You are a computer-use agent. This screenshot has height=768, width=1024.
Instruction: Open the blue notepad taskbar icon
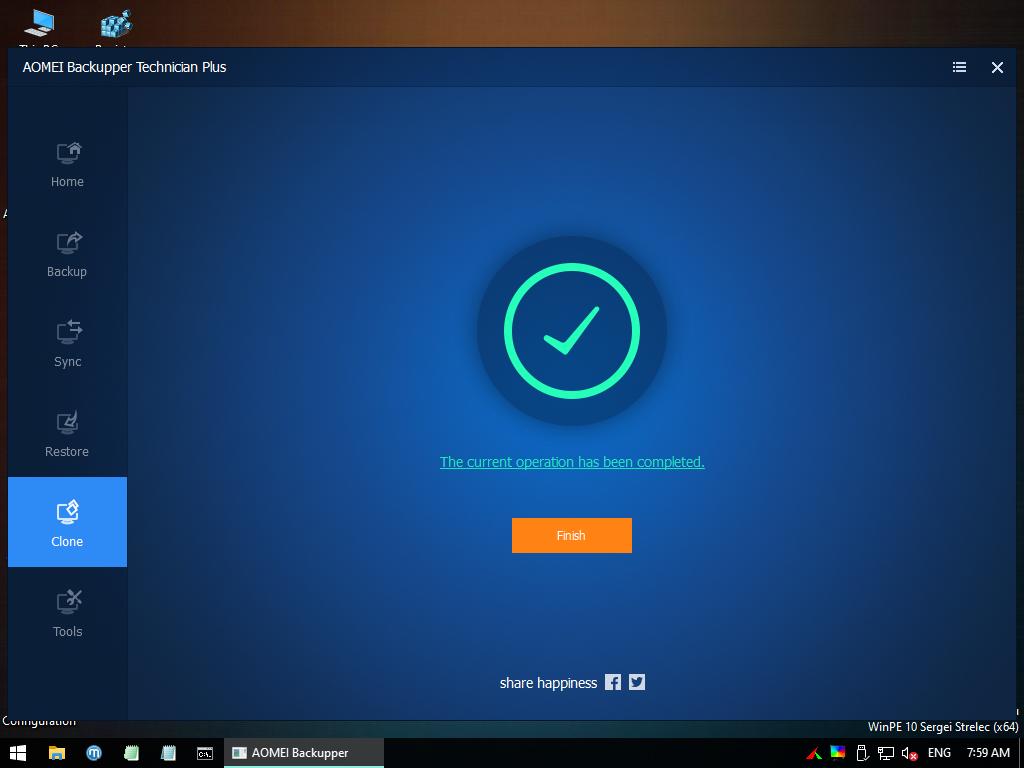(168, 753)
